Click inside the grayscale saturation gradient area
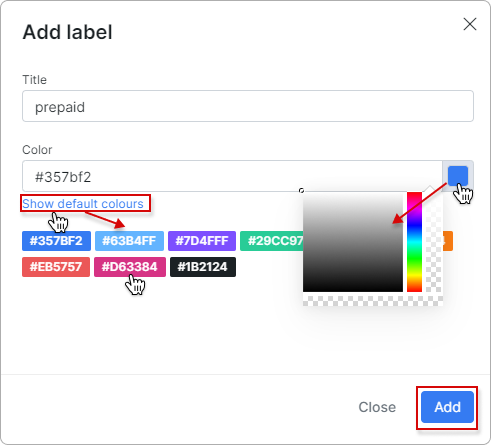This screenshot has width=491, height=445. click(353, 242)
